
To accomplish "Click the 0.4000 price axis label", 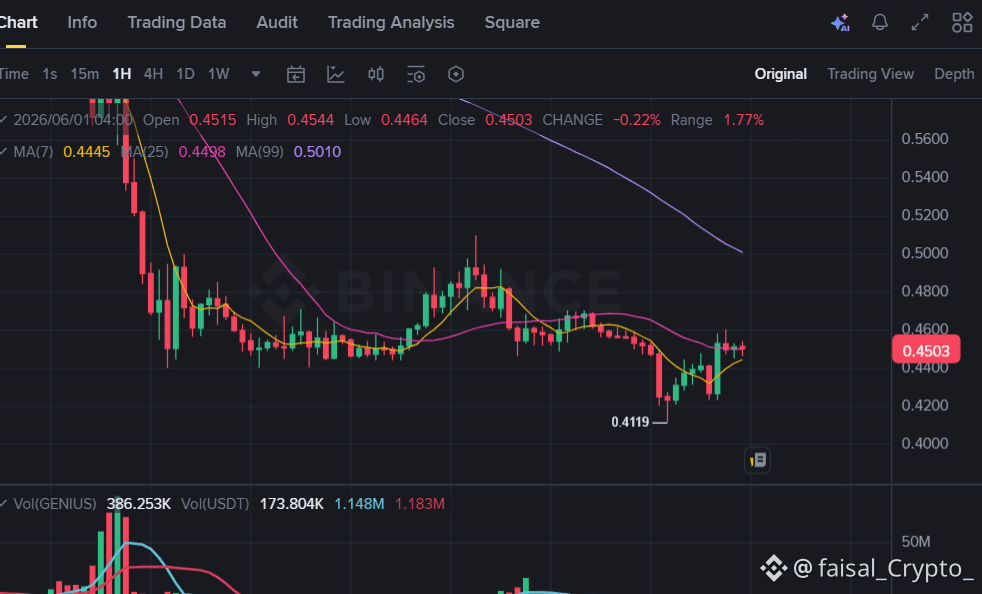I will [924, 443].
